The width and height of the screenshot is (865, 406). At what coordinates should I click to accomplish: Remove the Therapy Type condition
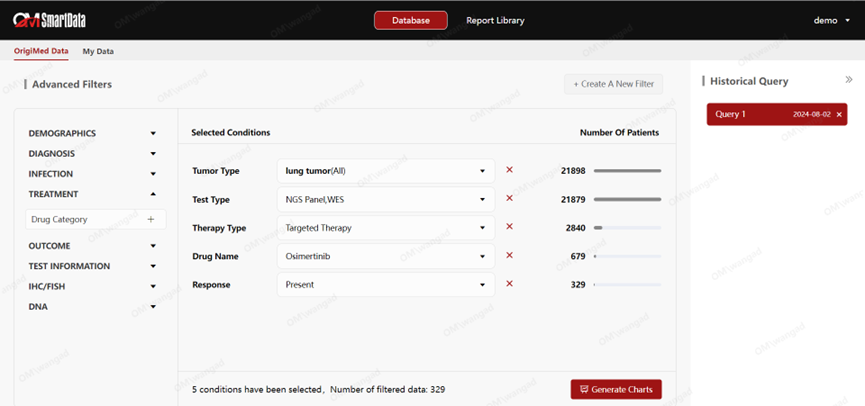510,227
